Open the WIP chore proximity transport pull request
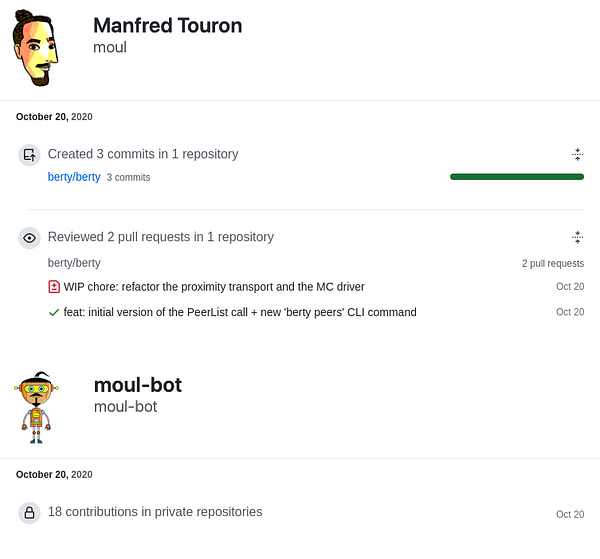 tap(214, 287)
